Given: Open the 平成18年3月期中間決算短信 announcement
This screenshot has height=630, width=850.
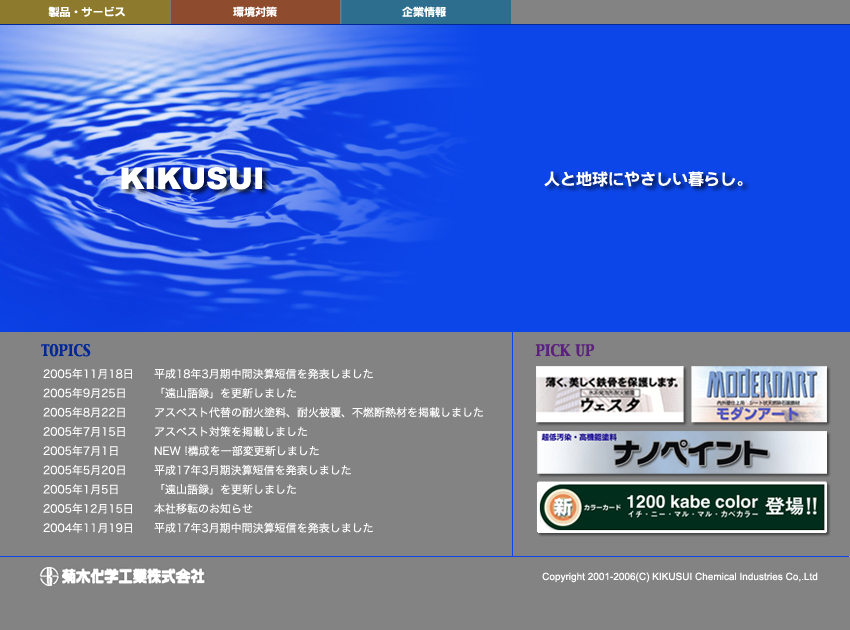Looking at the screenshot, I should pyautogui.click(x=263, y=374).
